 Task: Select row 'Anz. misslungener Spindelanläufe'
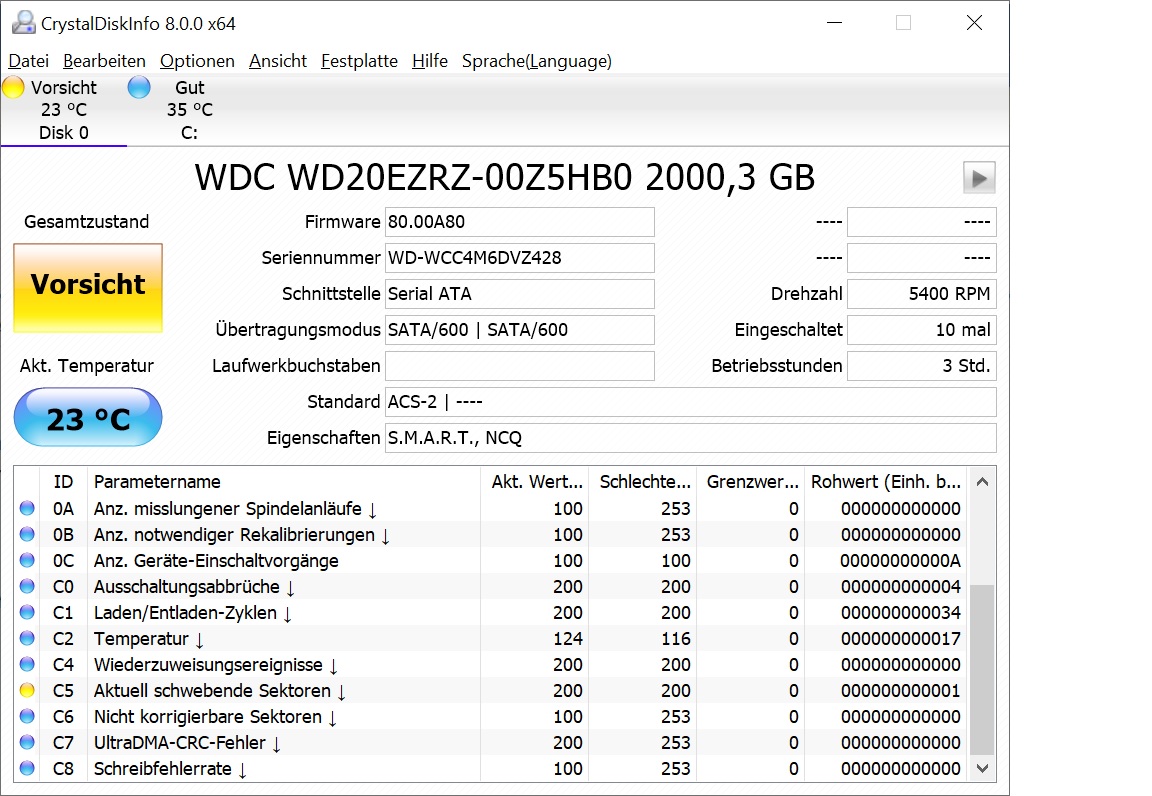(x=491, y=509)
